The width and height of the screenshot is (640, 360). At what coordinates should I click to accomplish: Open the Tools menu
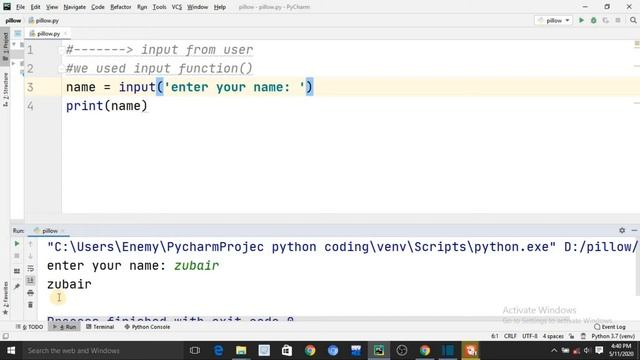point(160,7)
